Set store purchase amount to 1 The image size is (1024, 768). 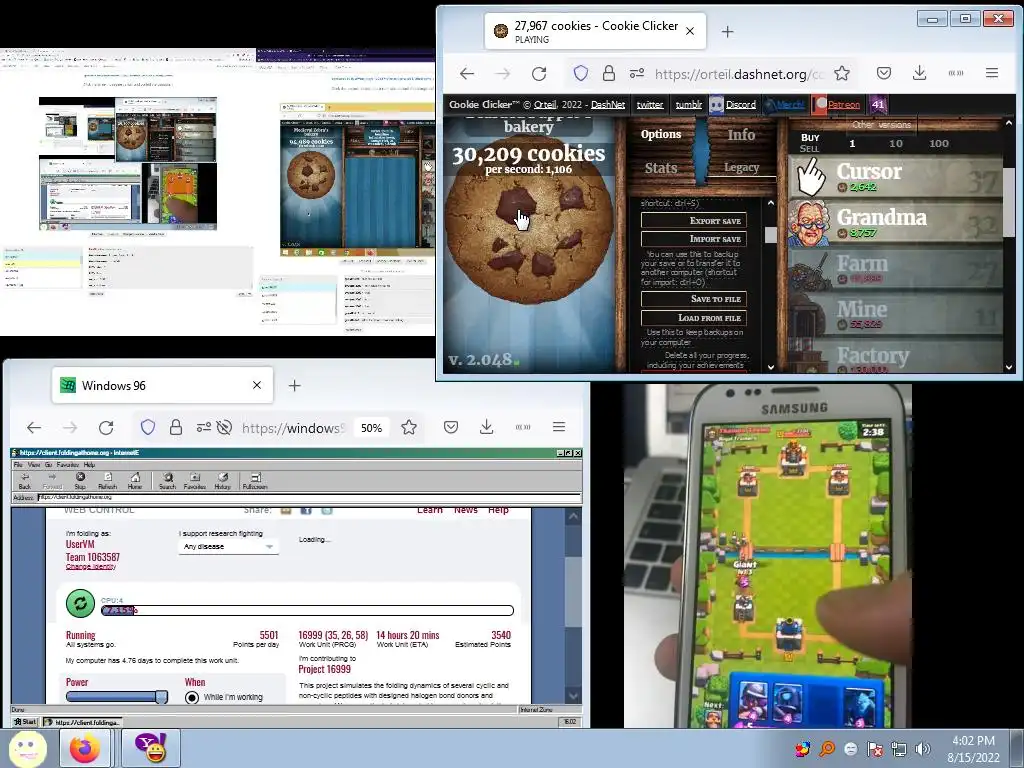pos(852,144)
